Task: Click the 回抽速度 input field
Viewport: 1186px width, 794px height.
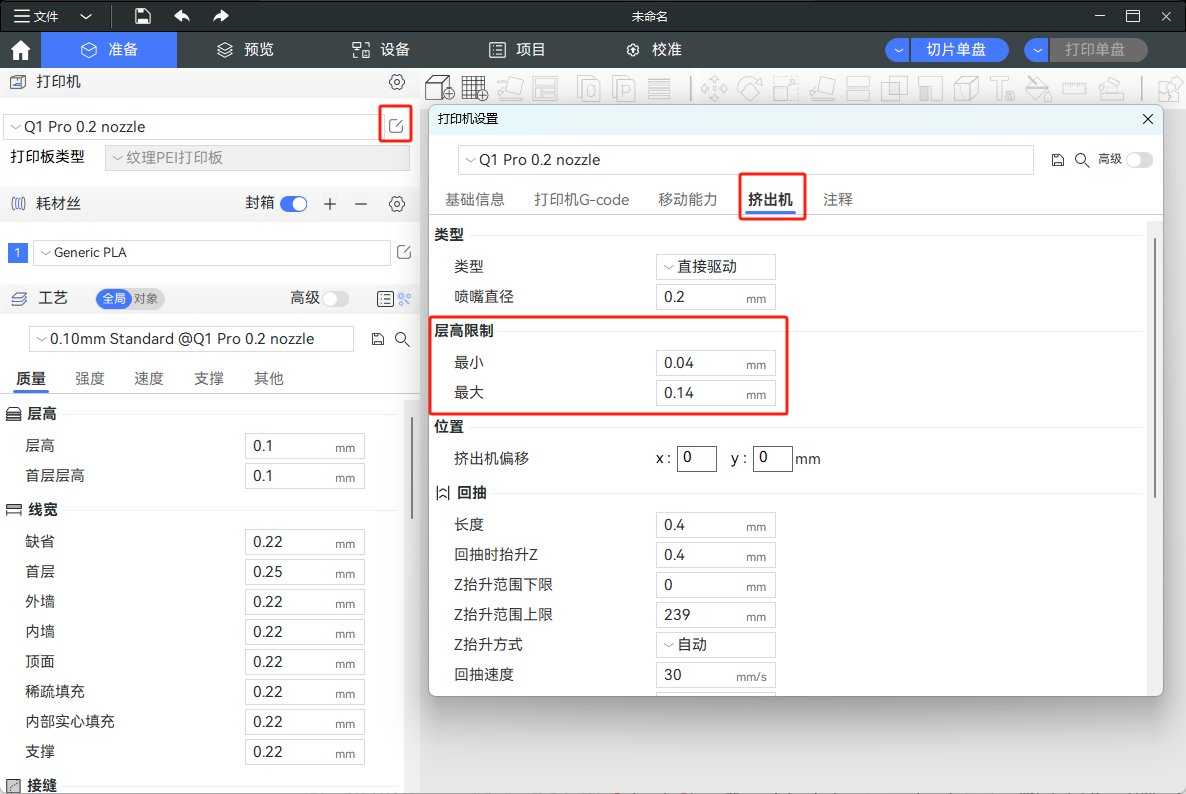Action: pyautogui.click(x=699, y=675)
